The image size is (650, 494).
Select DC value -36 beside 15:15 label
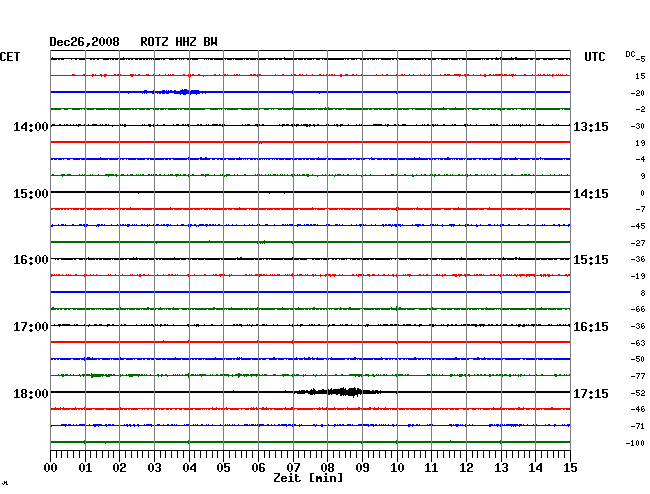pos(638,259)
